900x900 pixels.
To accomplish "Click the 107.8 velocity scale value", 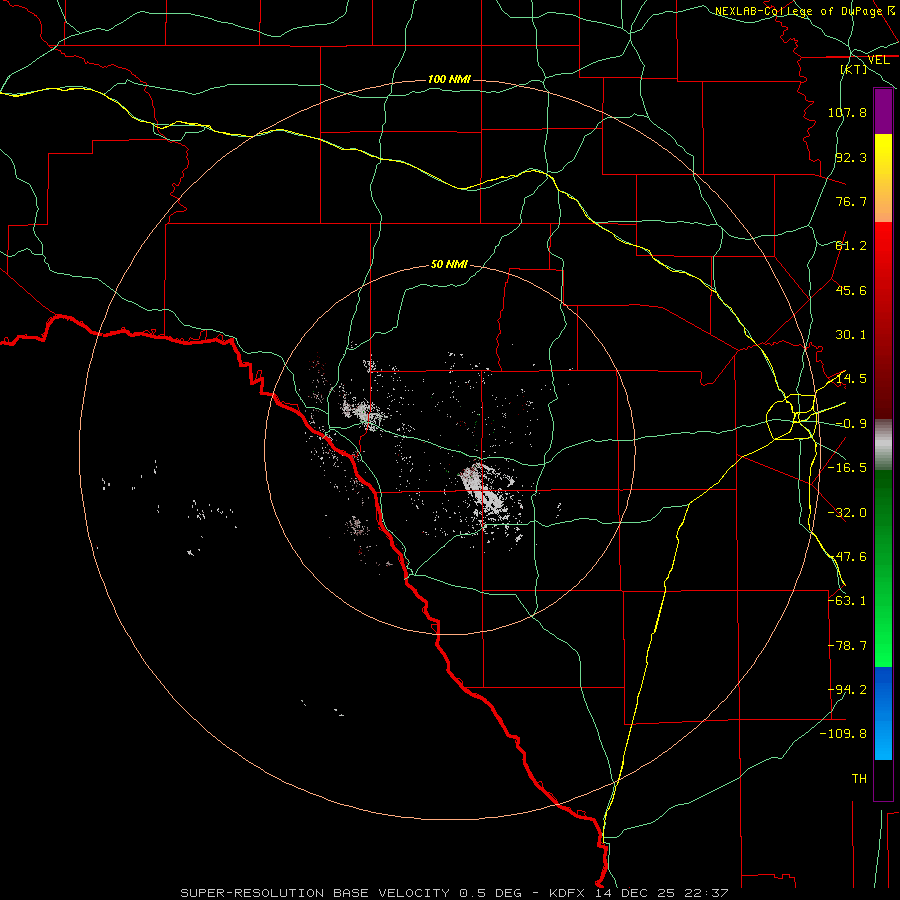I will click(x=847, y=112).
